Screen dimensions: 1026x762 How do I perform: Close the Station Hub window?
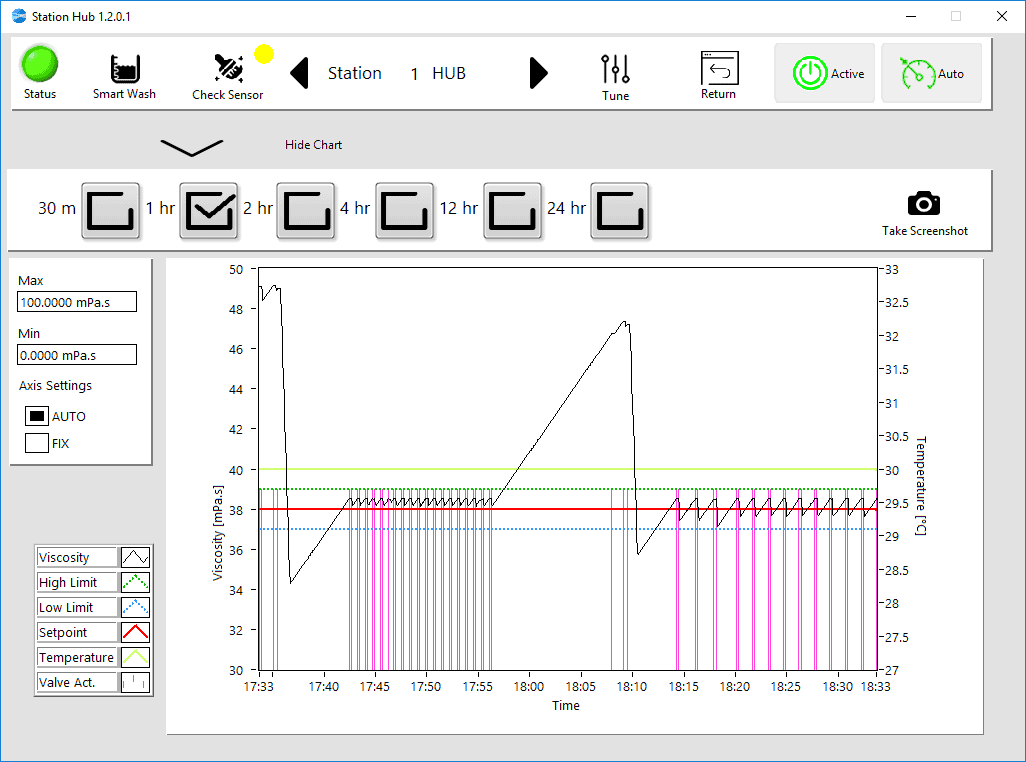pyautogui.click(x=1002, y=16)
